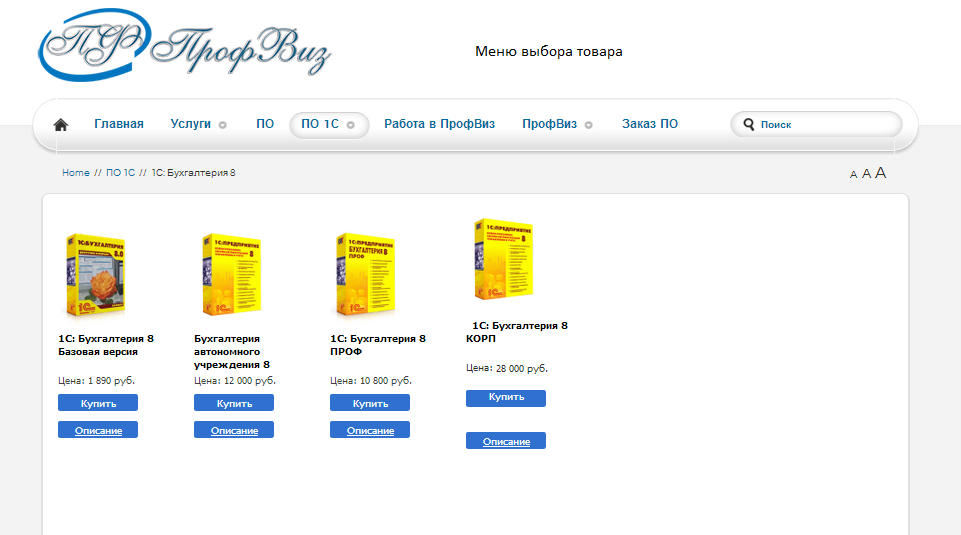Open Работа в ПрофВиз menu item
Image resolution: width=961 pixels, height=535 pixels.
(439, 124)
